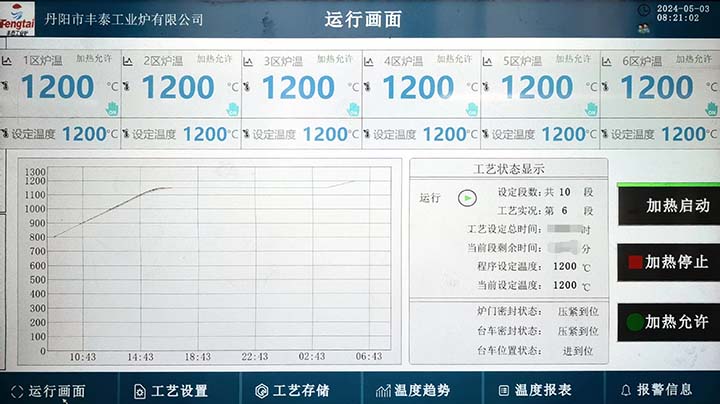This screenshot has width=720, height=404.
Task: Click the hand ON icon in zone 3
Action: [x=352, y=106]
